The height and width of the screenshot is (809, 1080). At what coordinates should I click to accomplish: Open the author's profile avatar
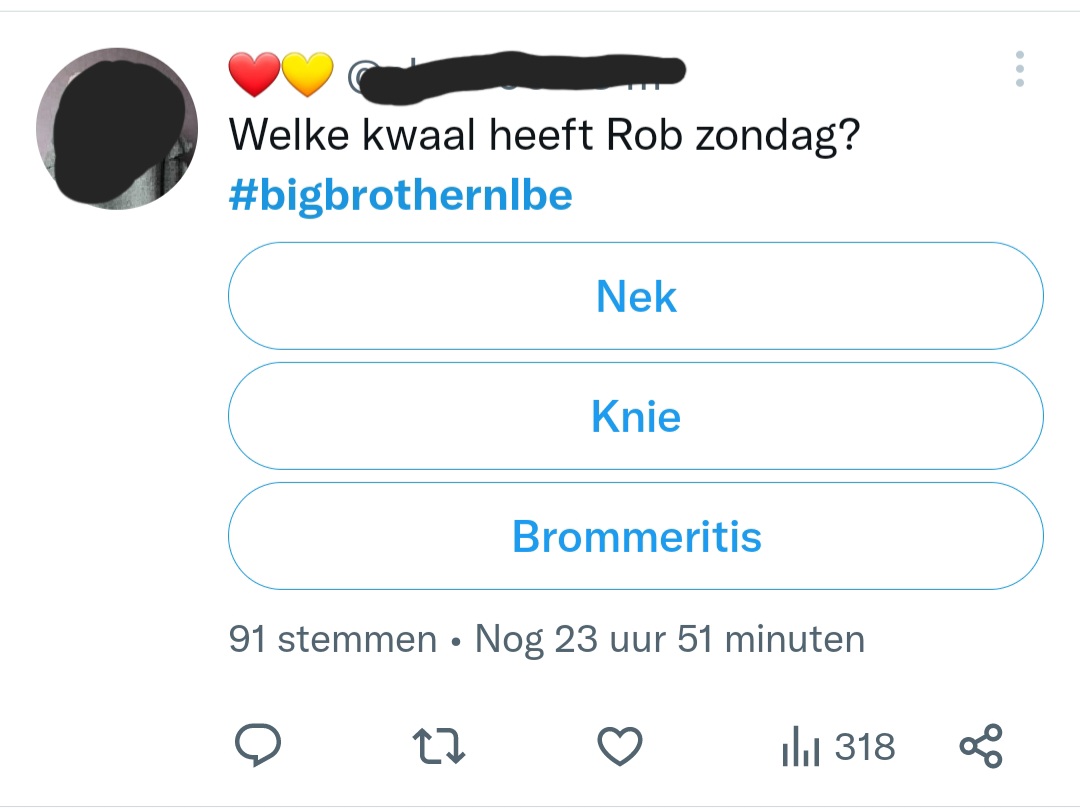117,129
